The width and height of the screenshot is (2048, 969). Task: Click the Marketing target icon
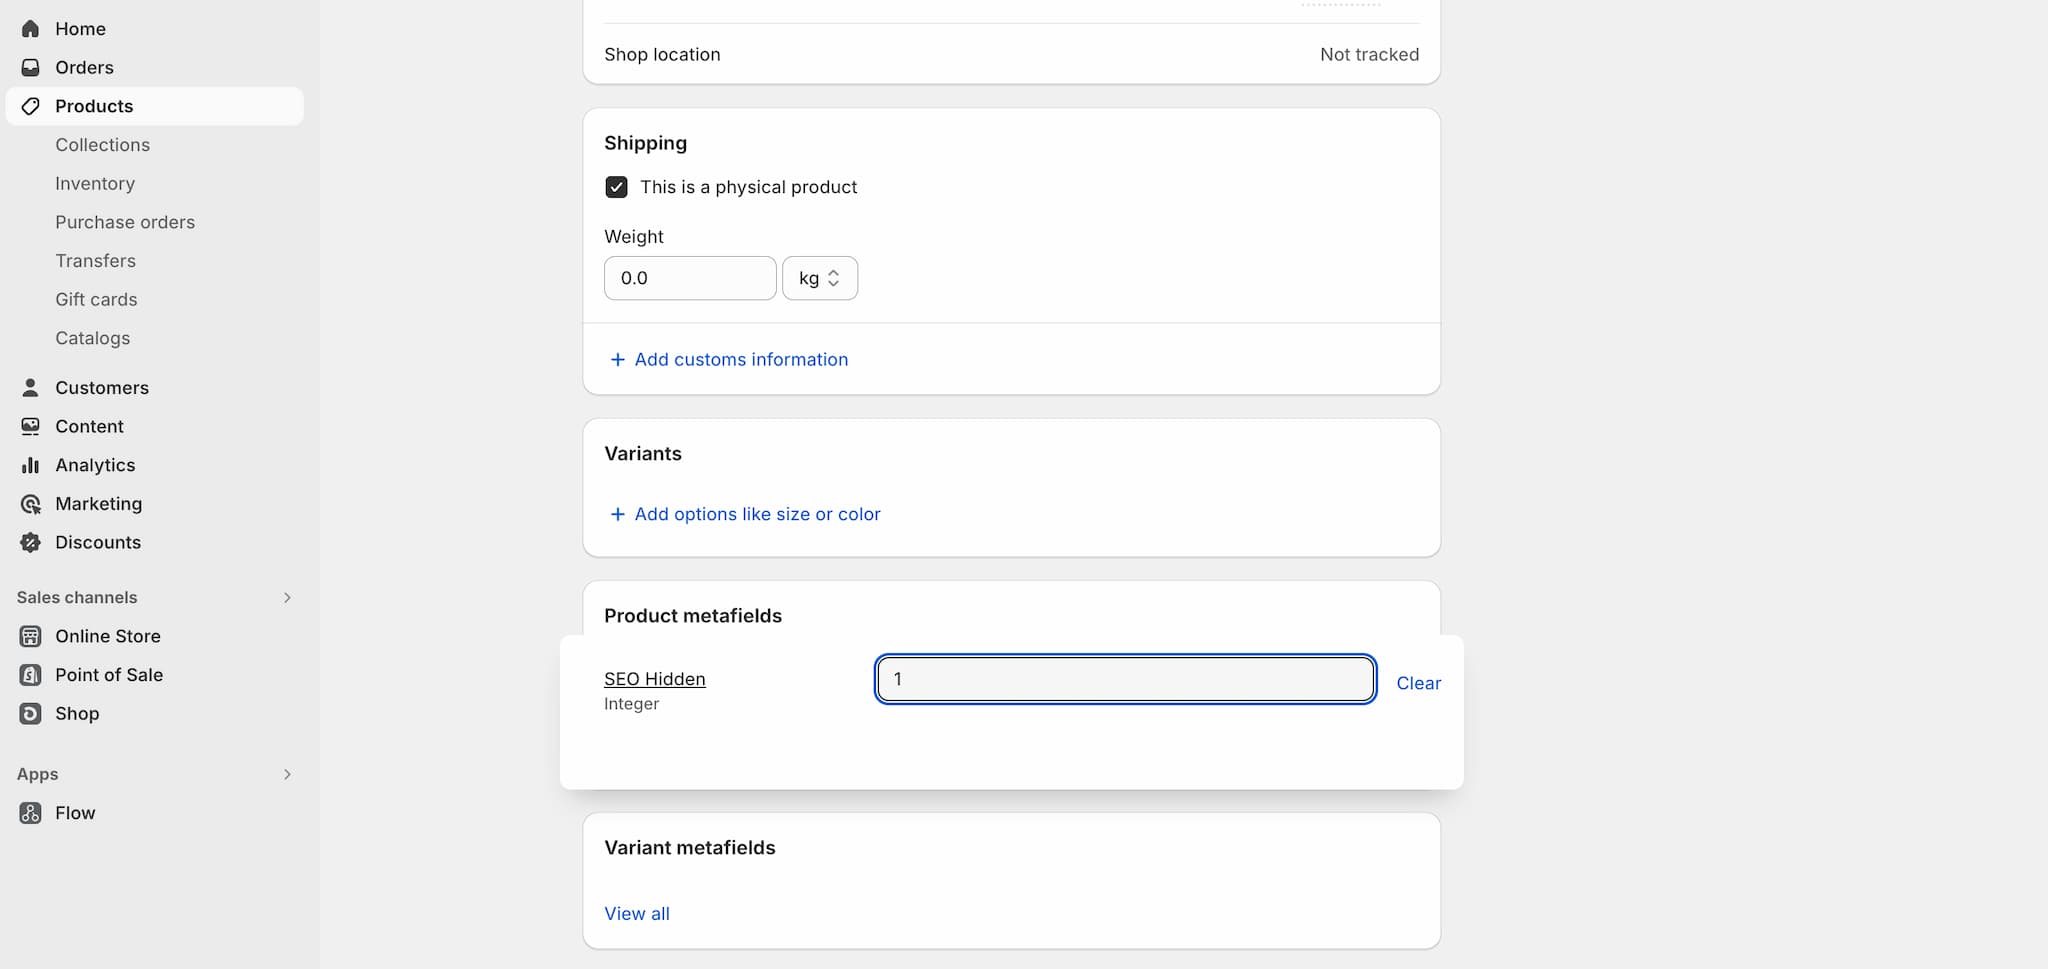(x=30, y=504)
